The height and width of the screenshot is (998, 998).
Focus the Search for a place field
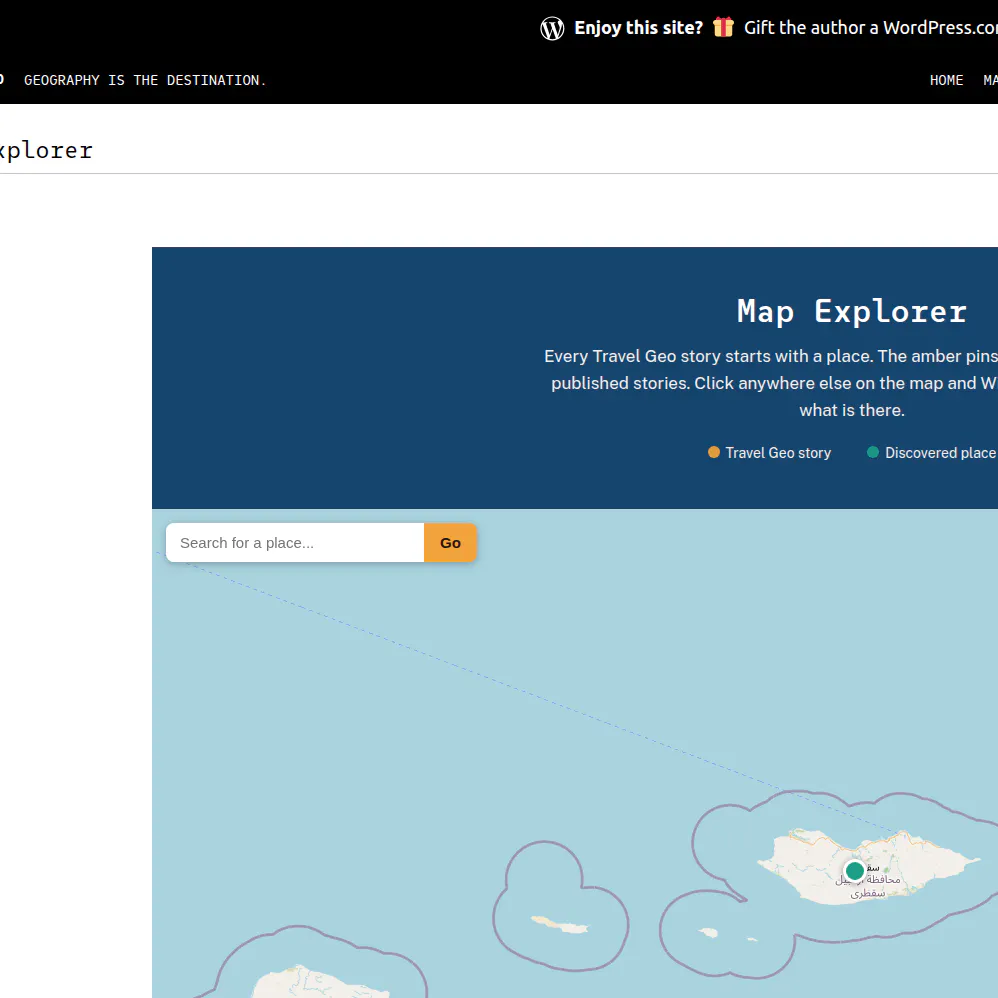point(295,542)
